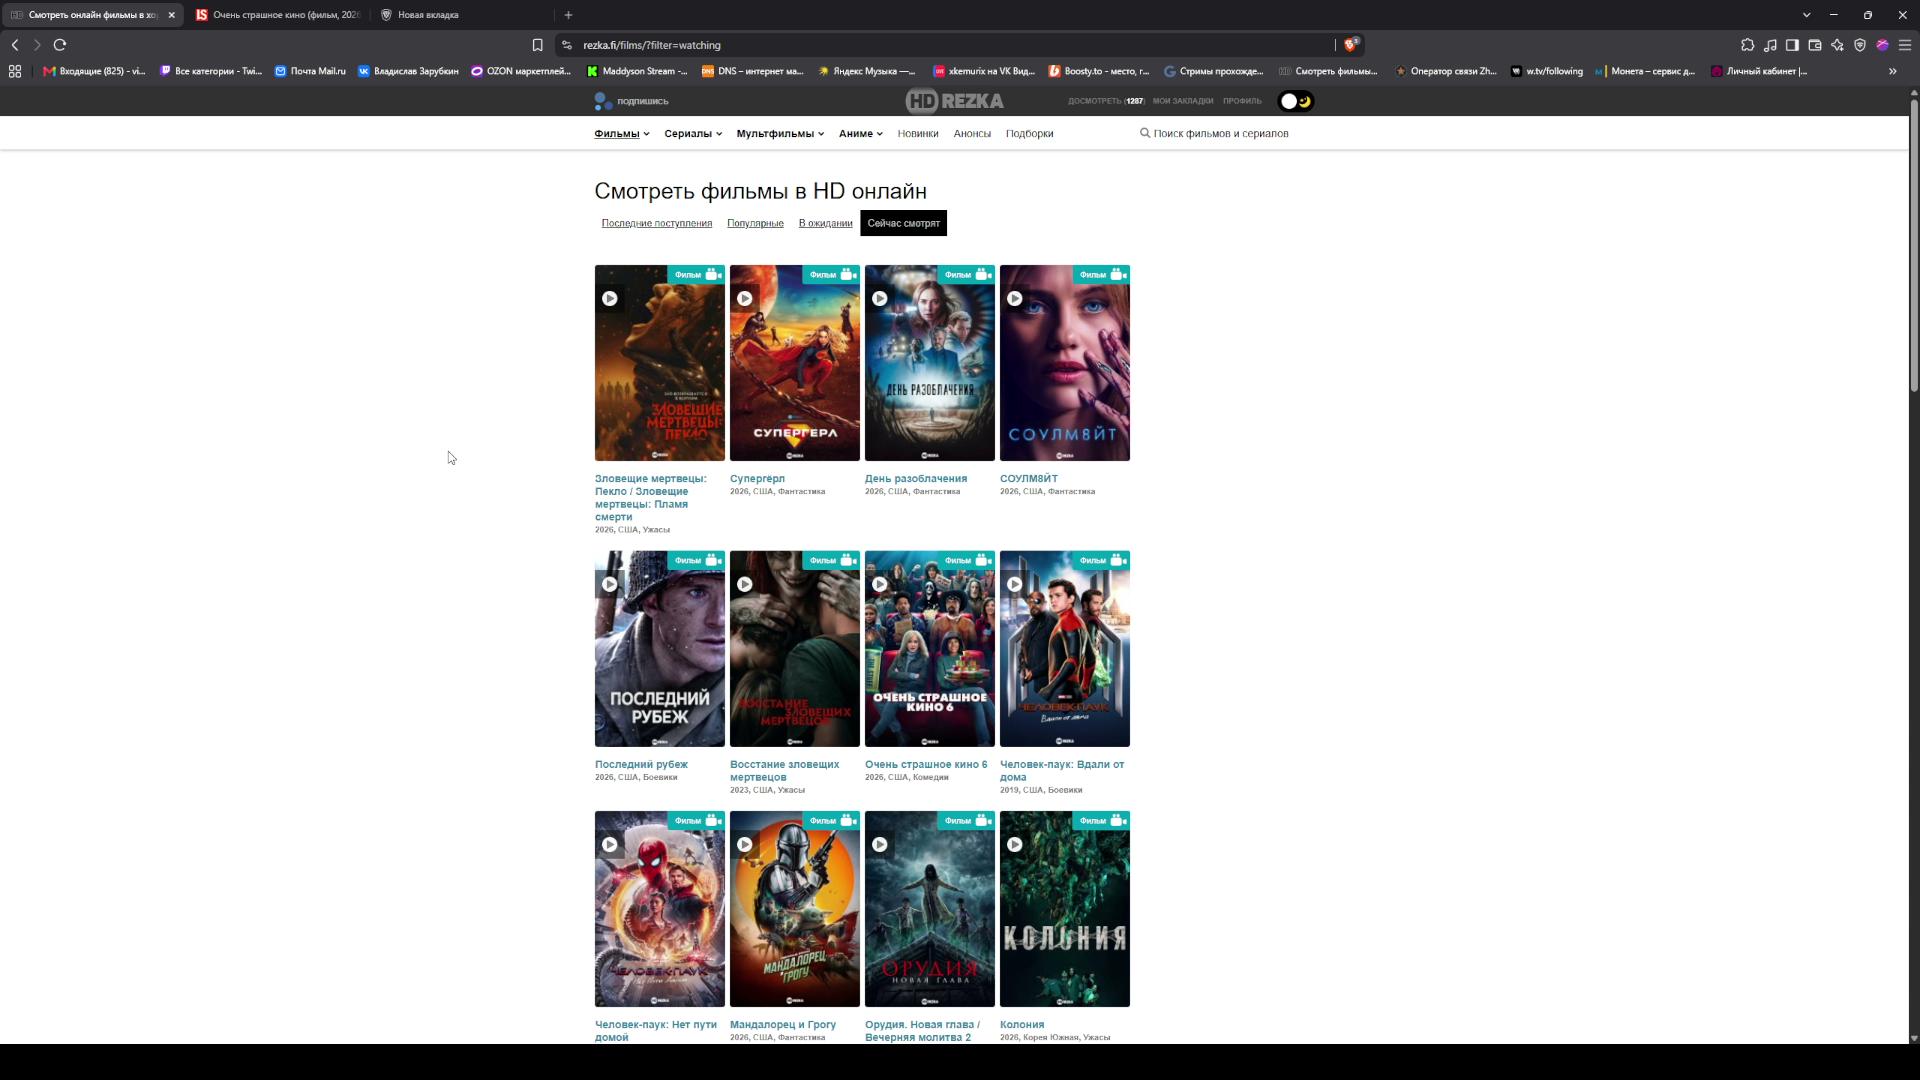Switch to the Очень страшное кино tab
The image size is (1920, 1080).
tap(277, 15)
